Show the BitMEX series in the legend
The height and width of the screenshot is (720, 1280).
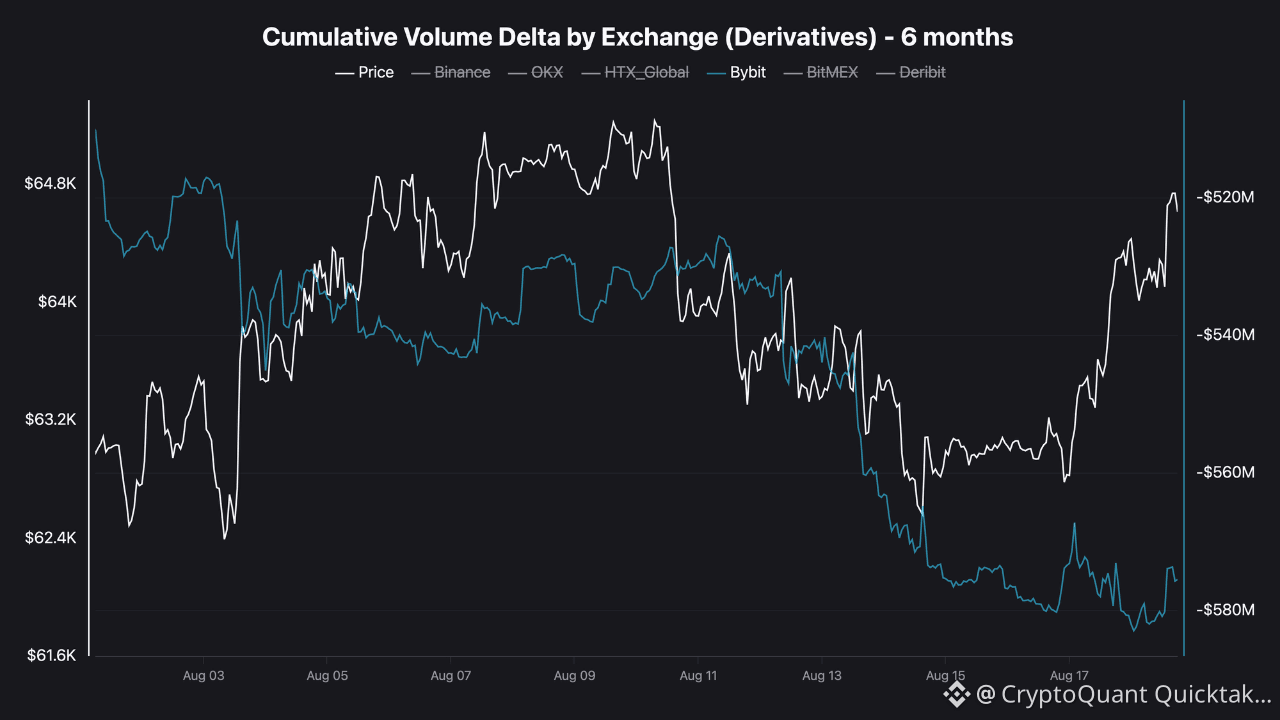click(x=821, y=72)
